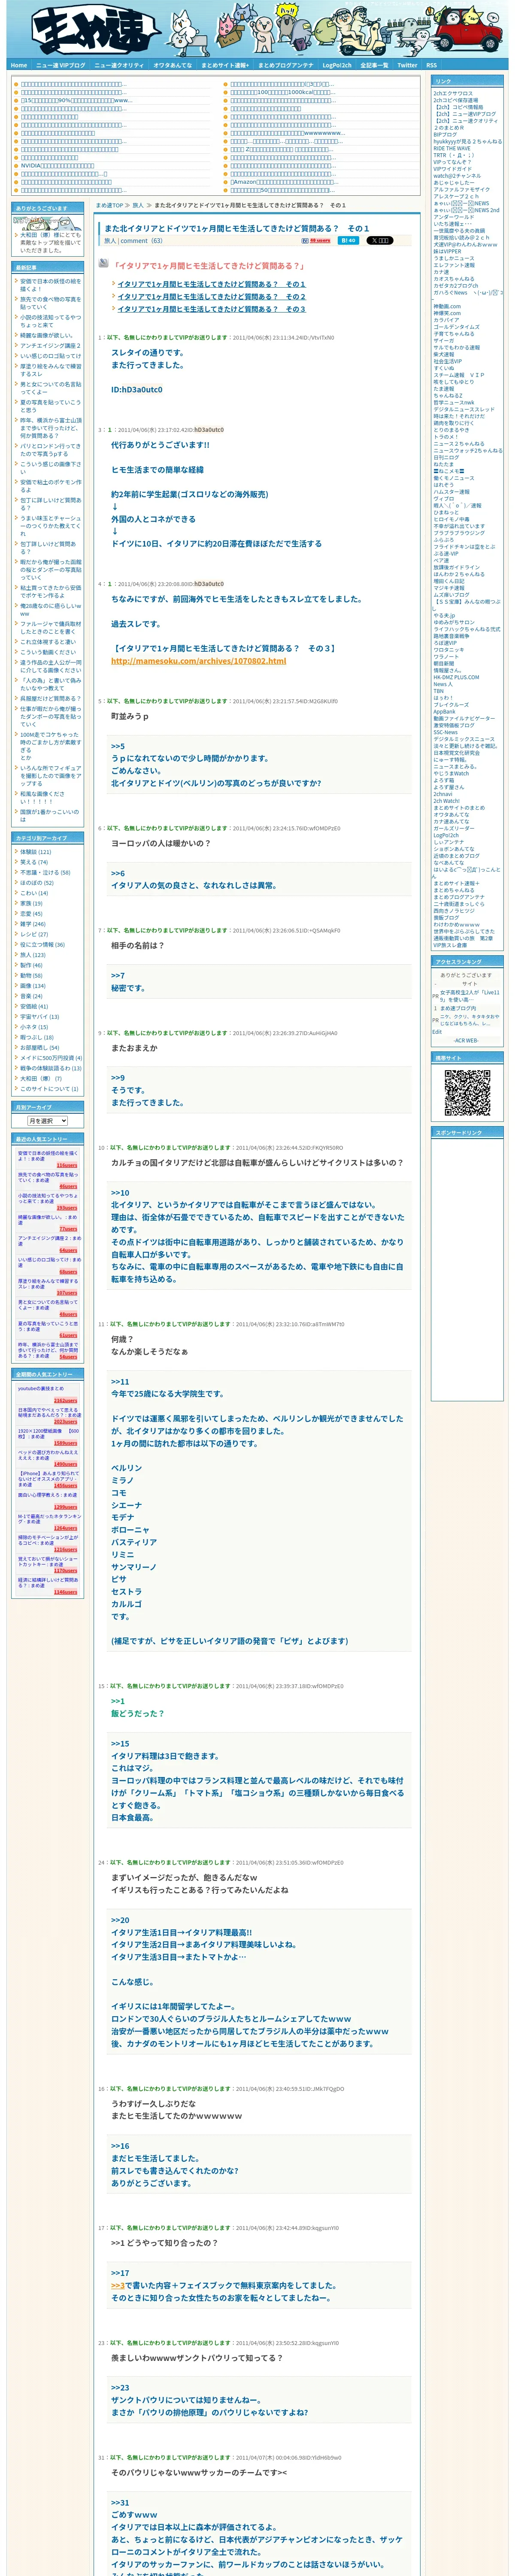Open 2chエクサワロス in the link list

pos(453,93)
